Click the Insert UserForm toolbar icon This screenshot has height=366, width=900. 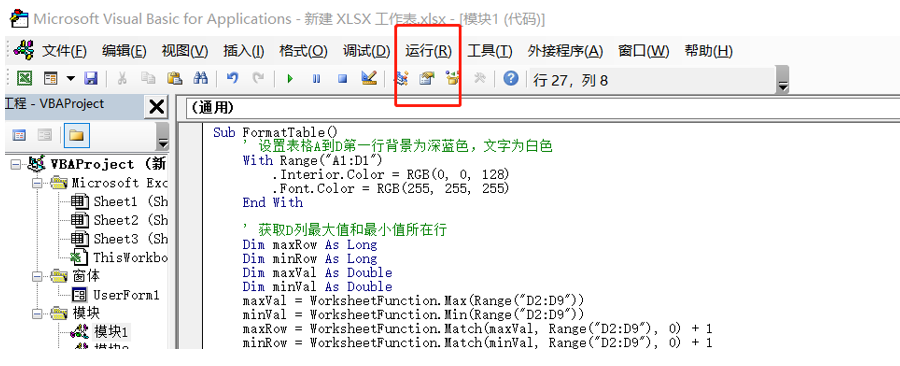tap(52, 79)
